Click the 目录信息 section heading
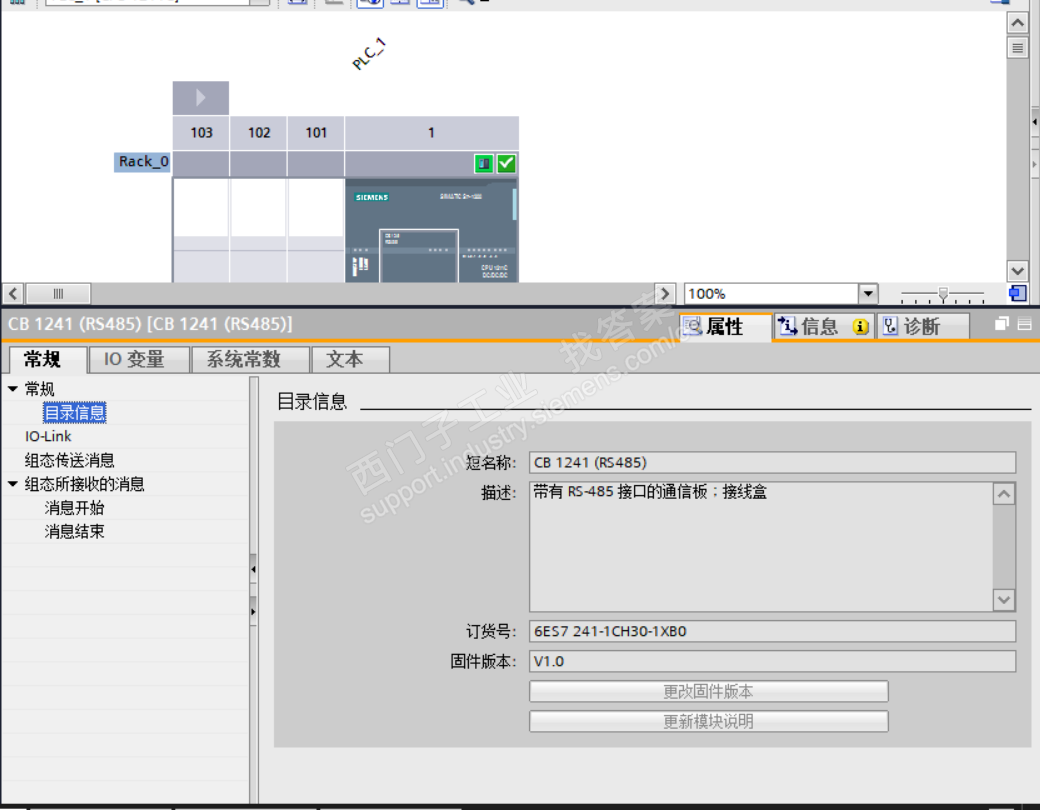This screenshot has height=810, width=1040. pyautogui.click(x=312, y=401)
